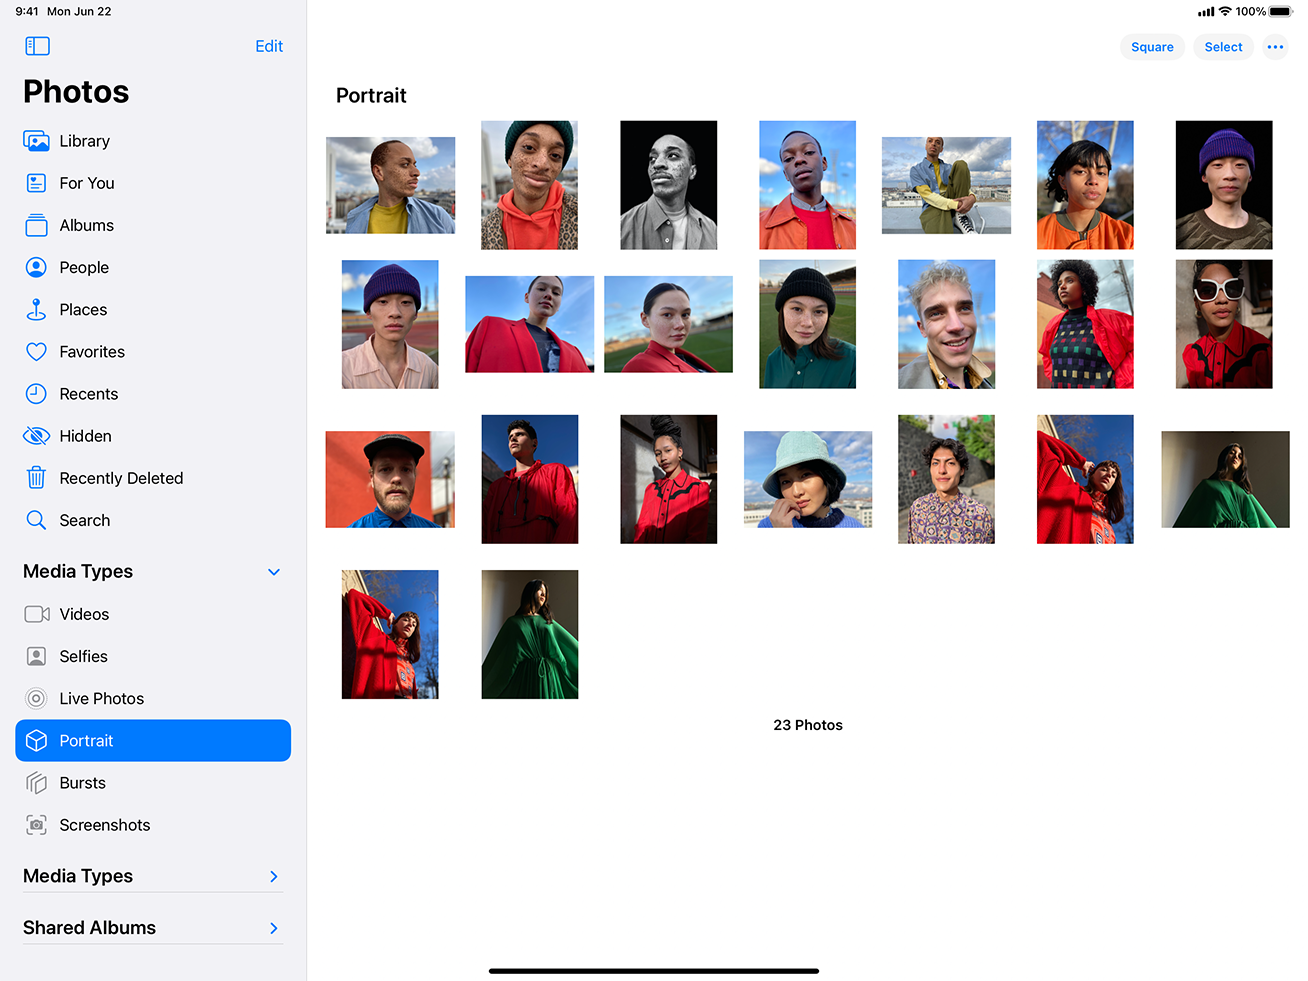The height and width of the screenshot is (981, 1308).
Task: Click the Wi-Fi status icon
Action: click(x=1225, y=12)
